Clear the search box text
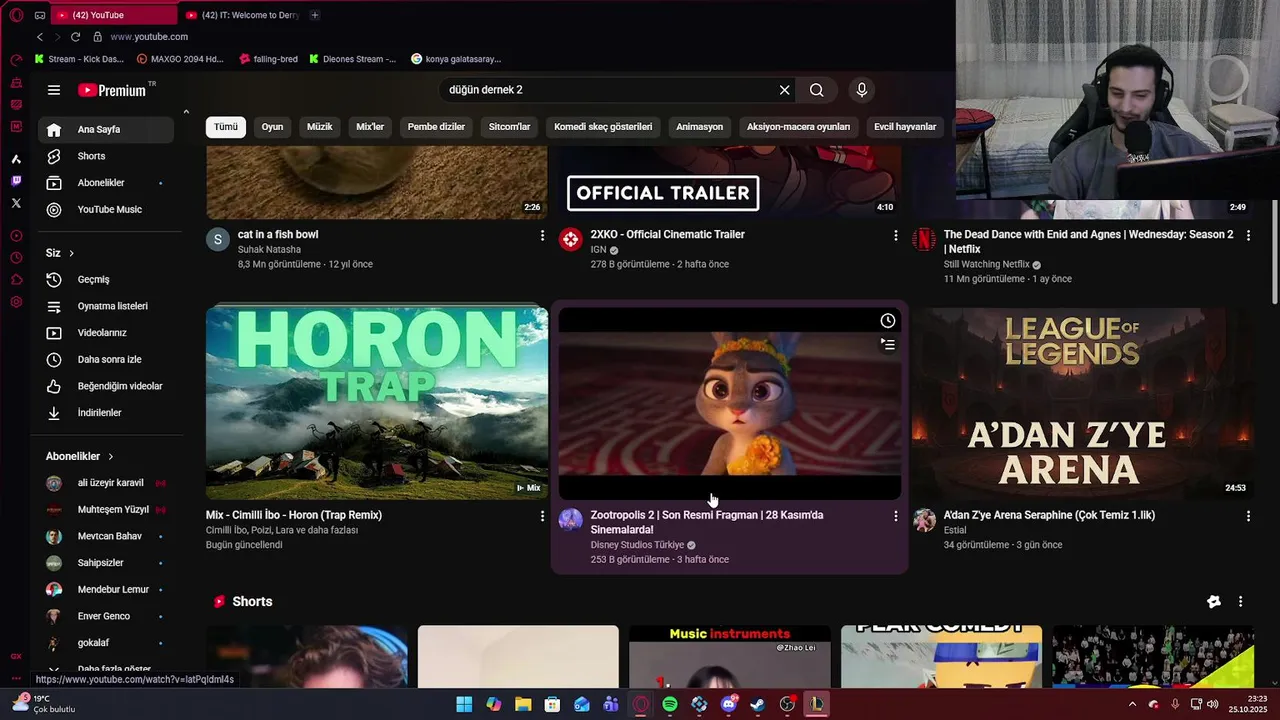The width and height of the screenshot is (1280, 720). 784,90
